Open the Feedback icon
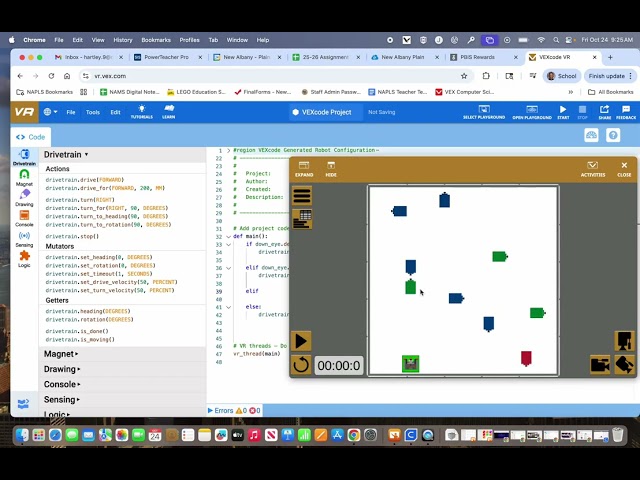Viewport: 640px width, 480px height. tap(626, 112)
